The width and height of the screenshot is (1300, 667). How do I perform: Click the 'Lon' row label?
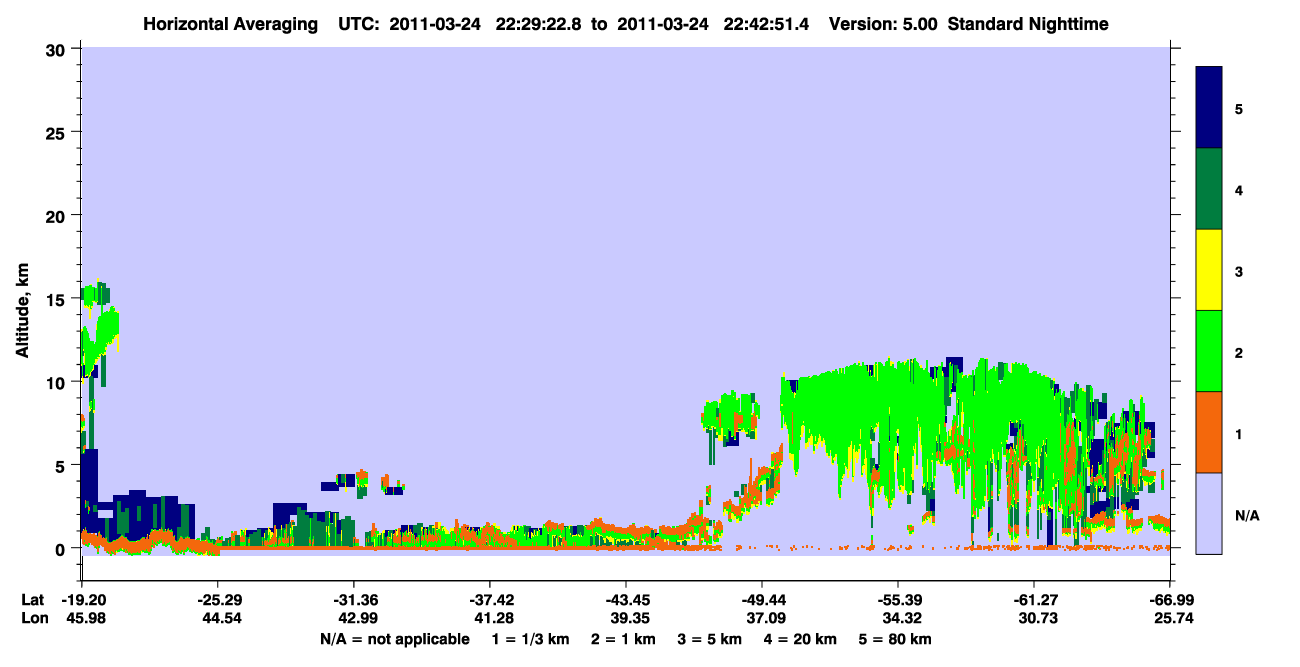(x=33, y=618)
